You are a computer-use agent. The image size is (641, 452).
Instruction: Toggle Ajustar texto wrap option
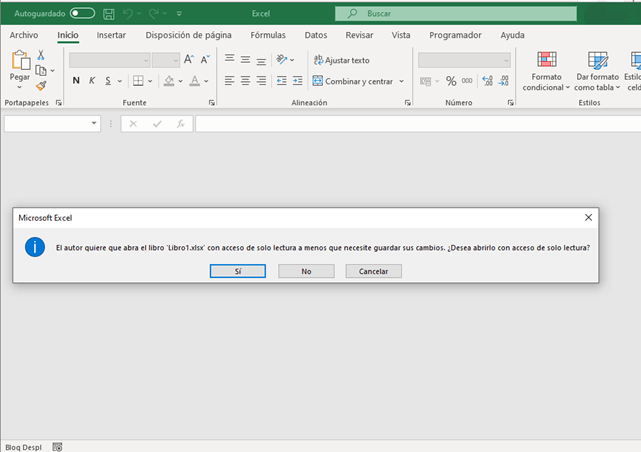click(x=341, y=60)
